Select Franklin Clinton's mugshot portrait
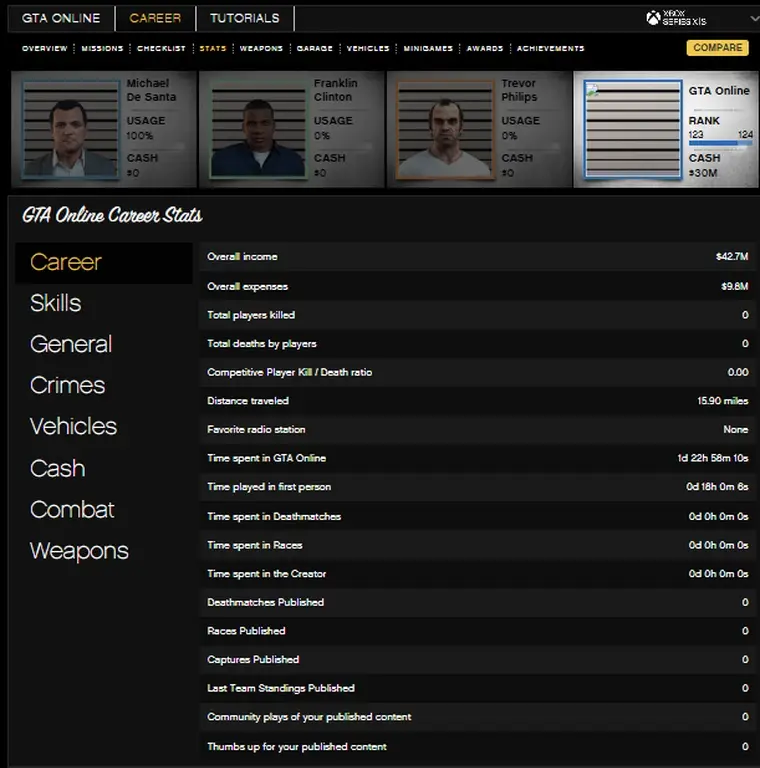760x768 pixels. pos(256,130)
